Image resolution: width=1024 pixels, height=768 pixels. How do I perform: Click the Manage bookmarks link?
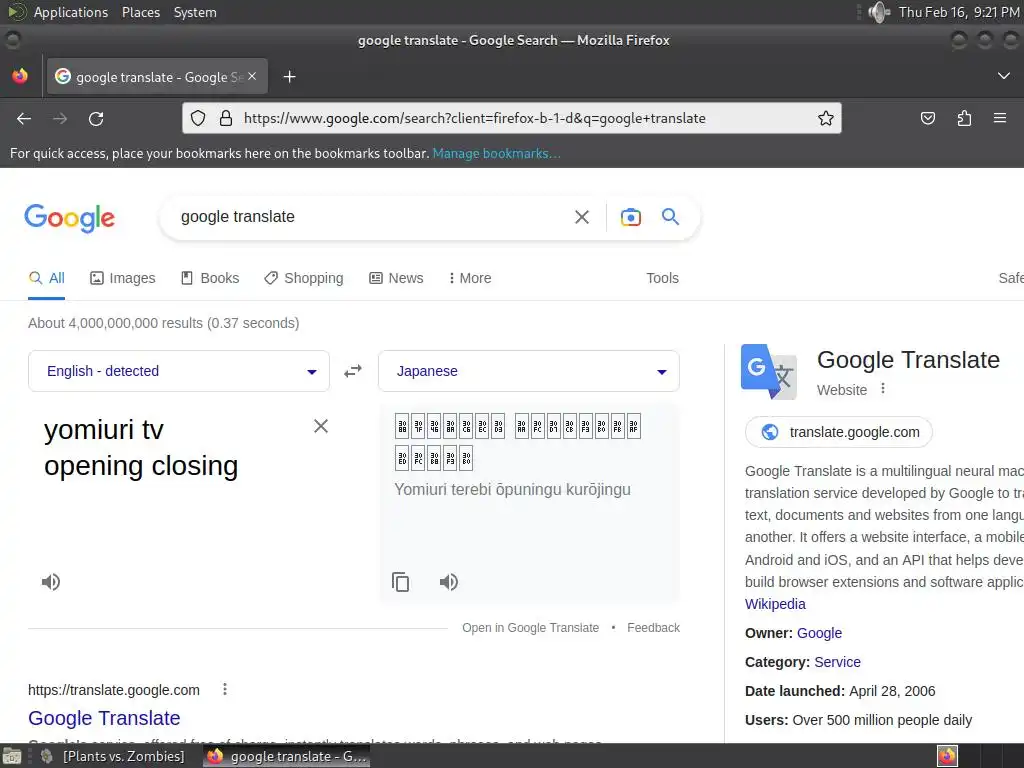coord(496,153)
